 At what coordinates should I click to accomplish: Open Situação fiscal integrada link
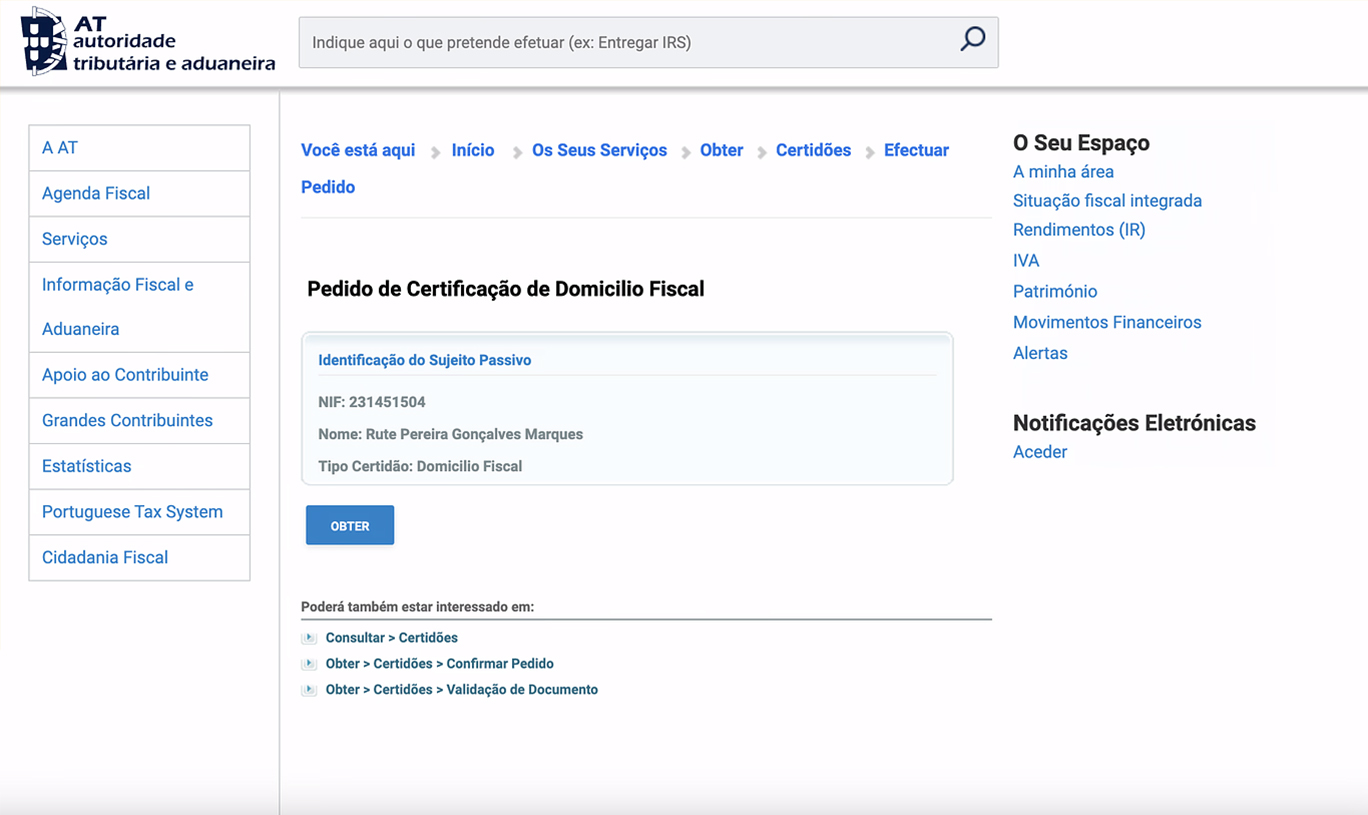coord(1107,201)
